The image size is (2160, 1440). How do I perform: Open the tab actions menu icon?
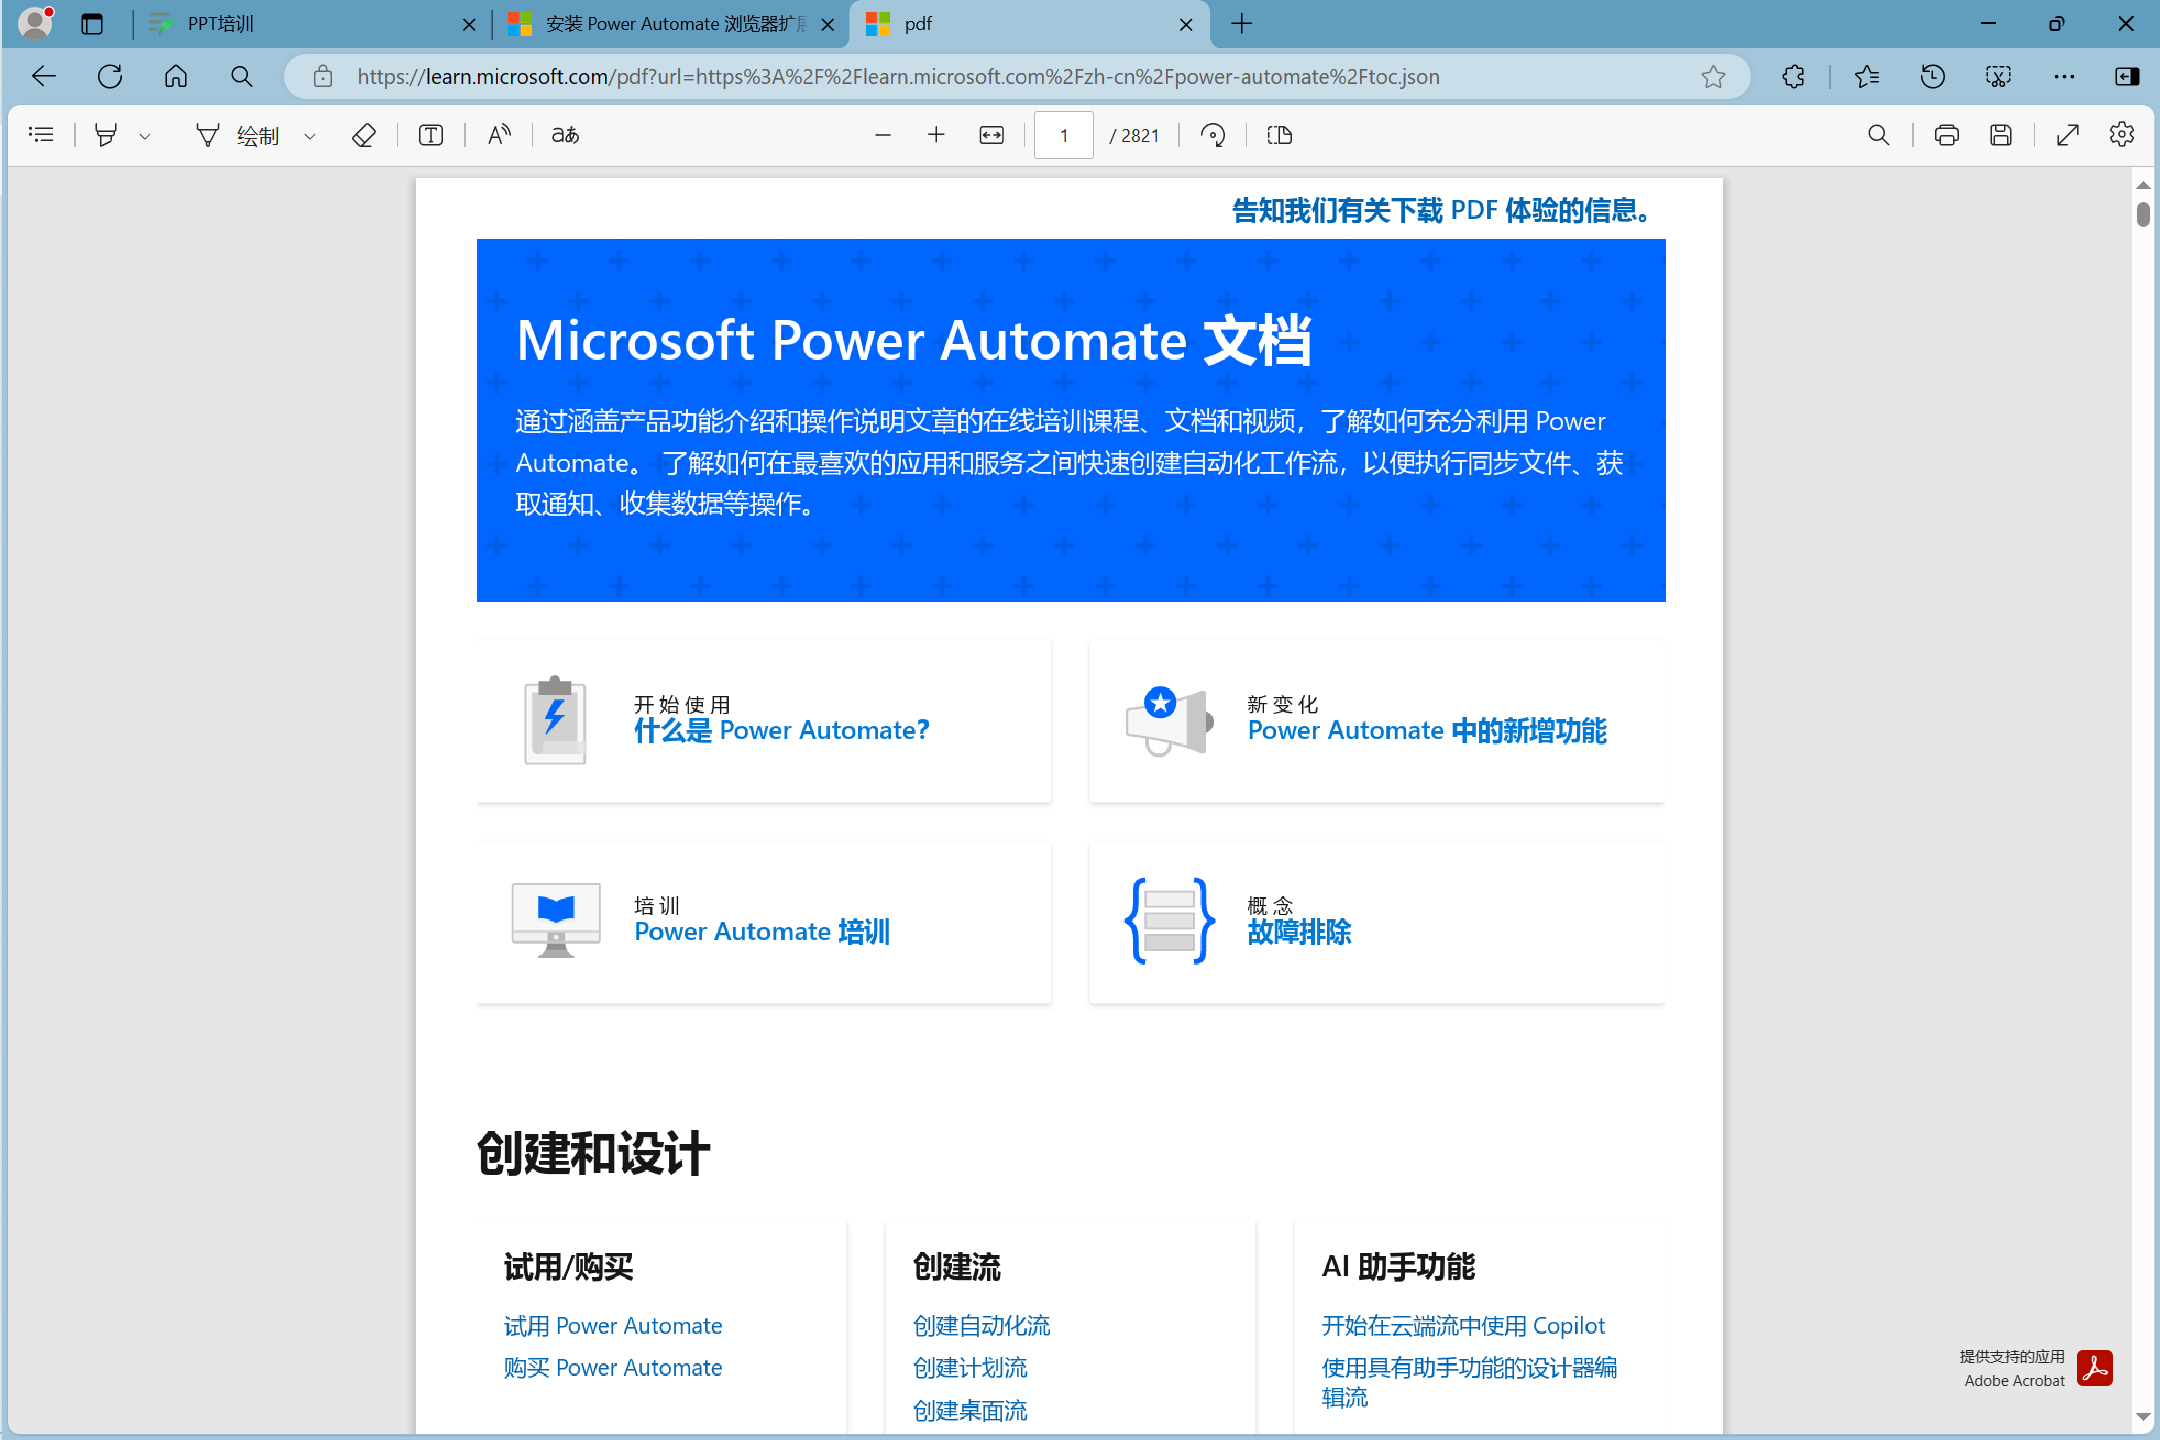92,24
